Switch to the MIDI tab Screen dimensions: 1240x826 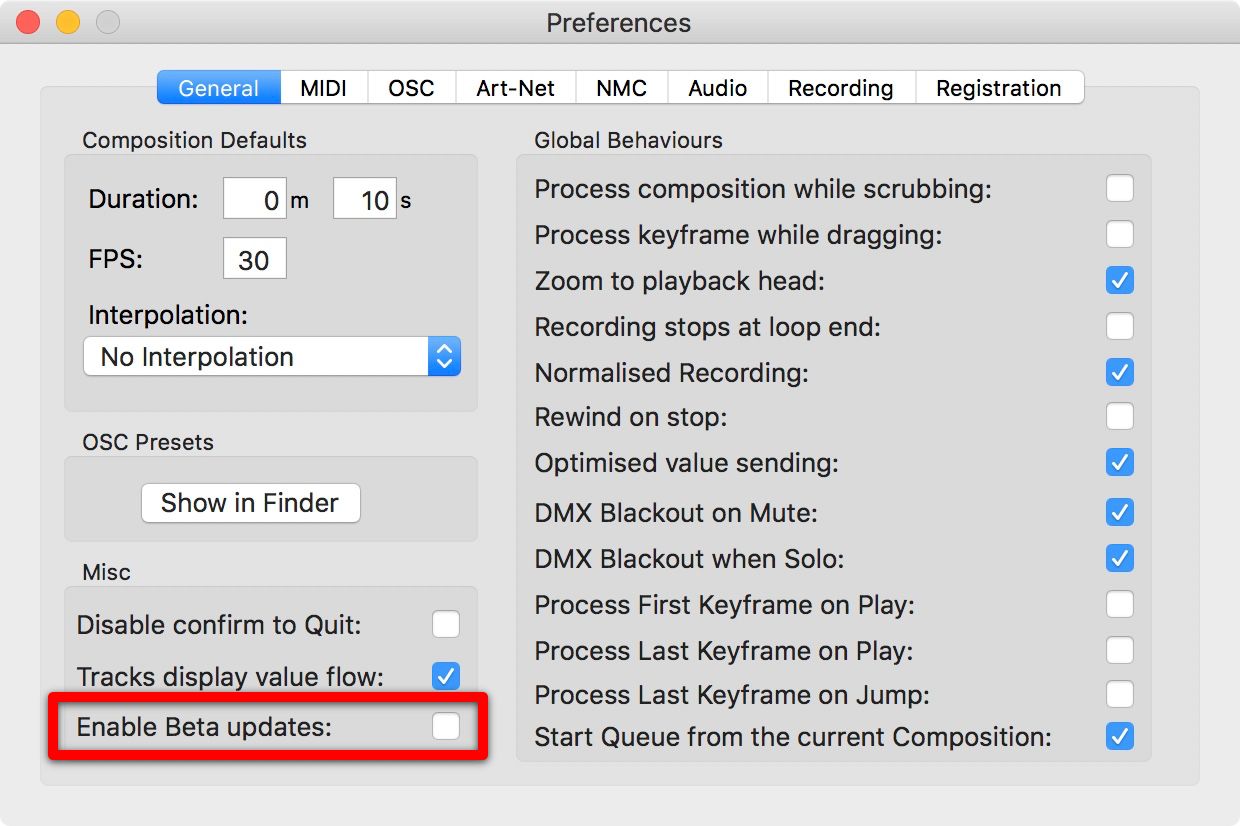pyautogui.click(x=324, y=88)
